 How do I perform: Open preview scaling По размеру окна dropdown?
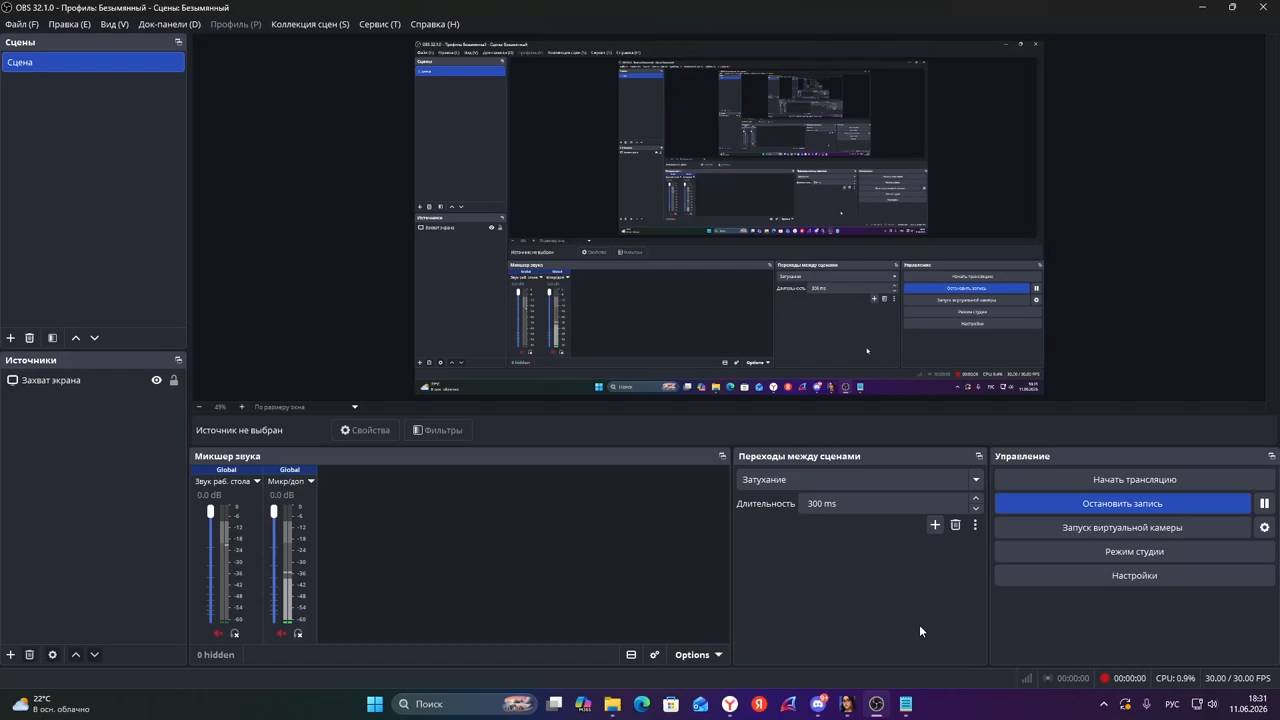[306, 407]
